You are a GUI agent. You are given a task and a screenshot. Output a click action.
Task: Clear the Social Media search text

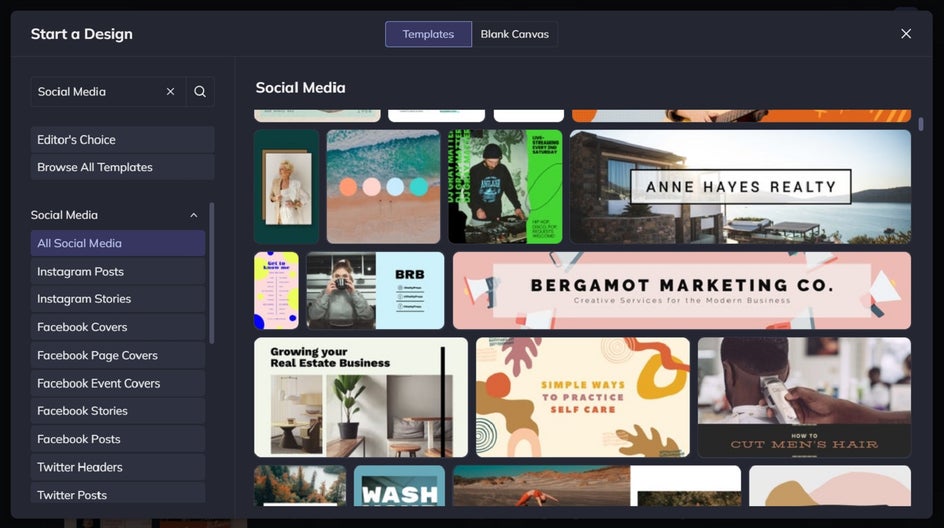[170, 92]
